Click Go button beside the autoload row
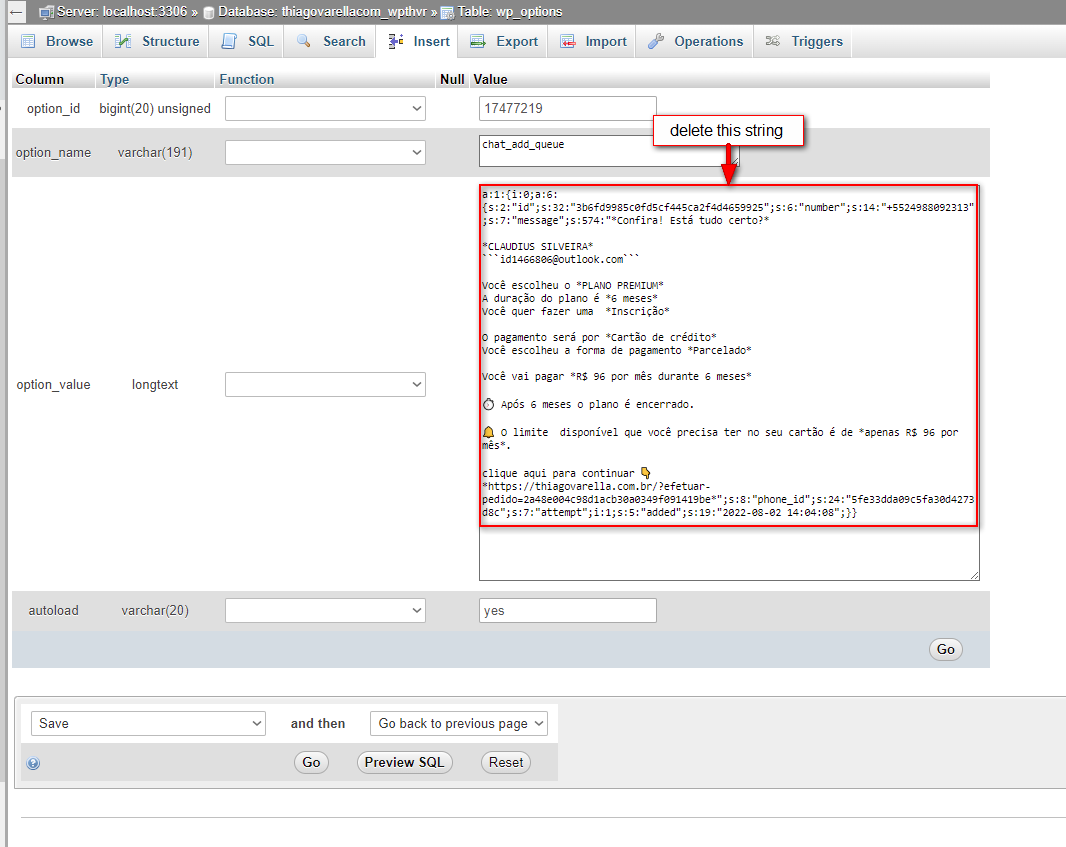 point(946,649)
